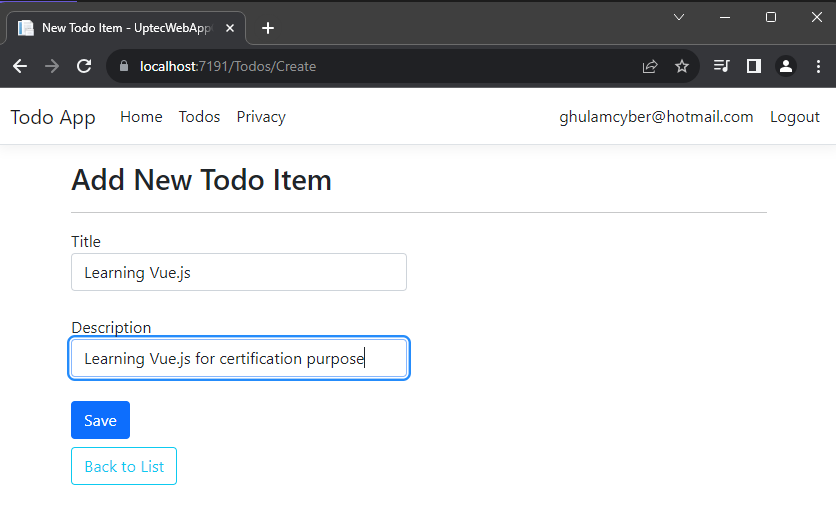
Task: Click the Logout link
Action: pos(794,117)
